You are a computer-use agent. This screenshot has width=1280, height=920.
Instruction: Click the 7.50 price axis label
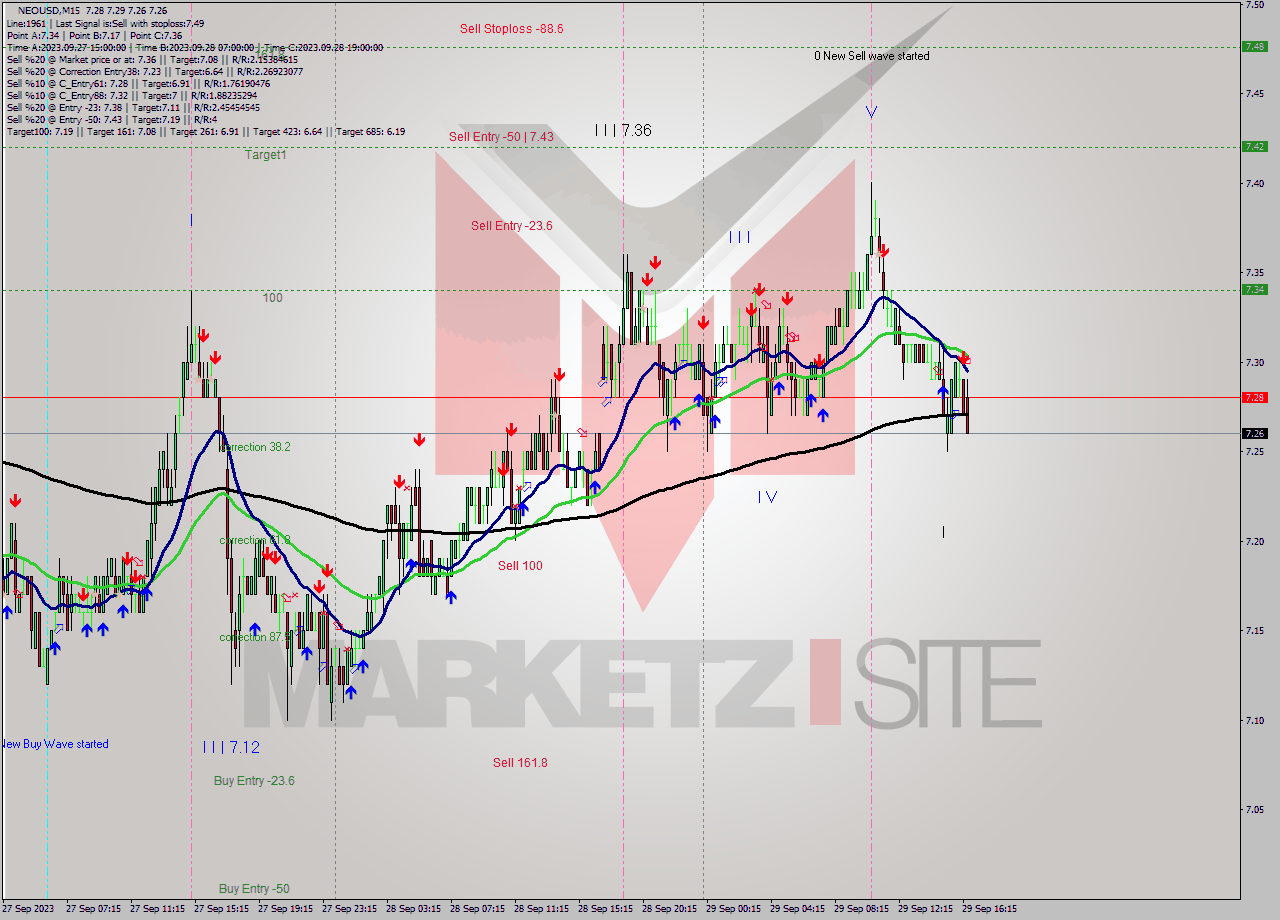pos(1254,5)
